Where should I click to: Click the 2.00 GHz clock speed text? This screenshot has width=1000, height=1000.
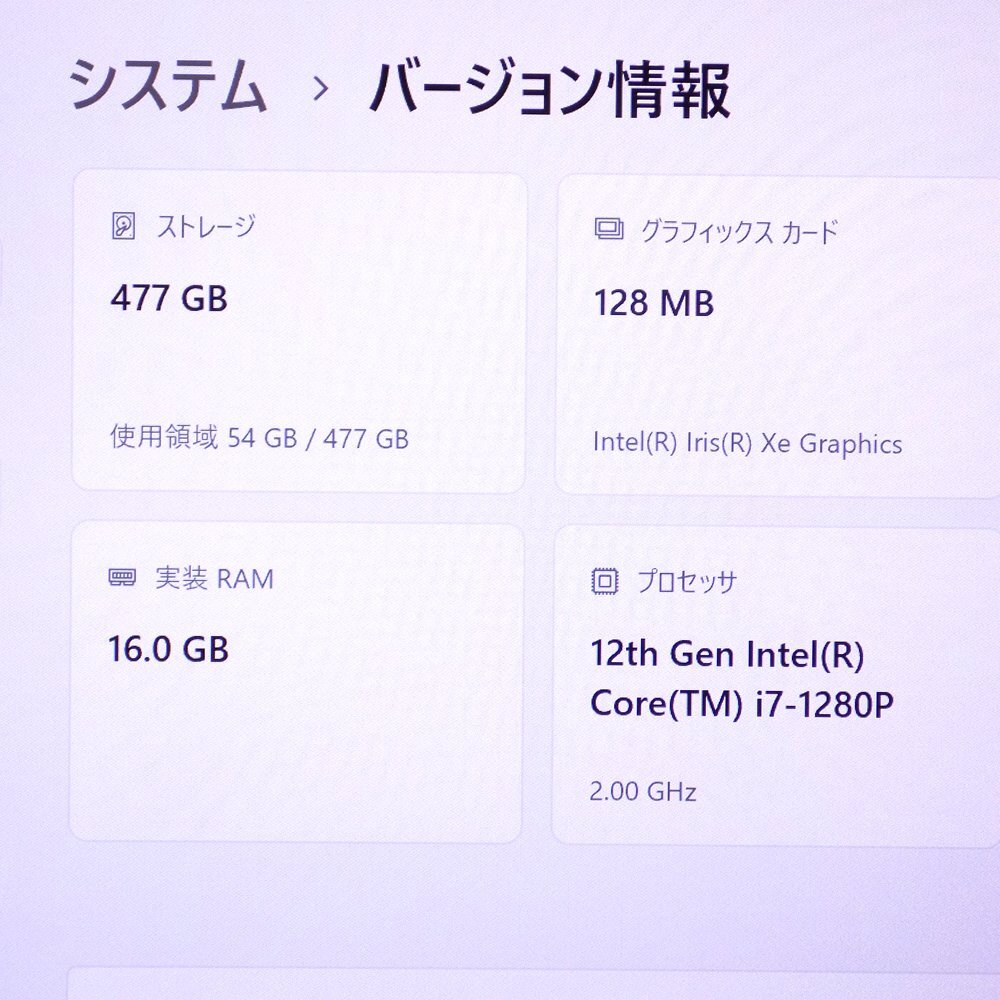click(x=643, y=792)
